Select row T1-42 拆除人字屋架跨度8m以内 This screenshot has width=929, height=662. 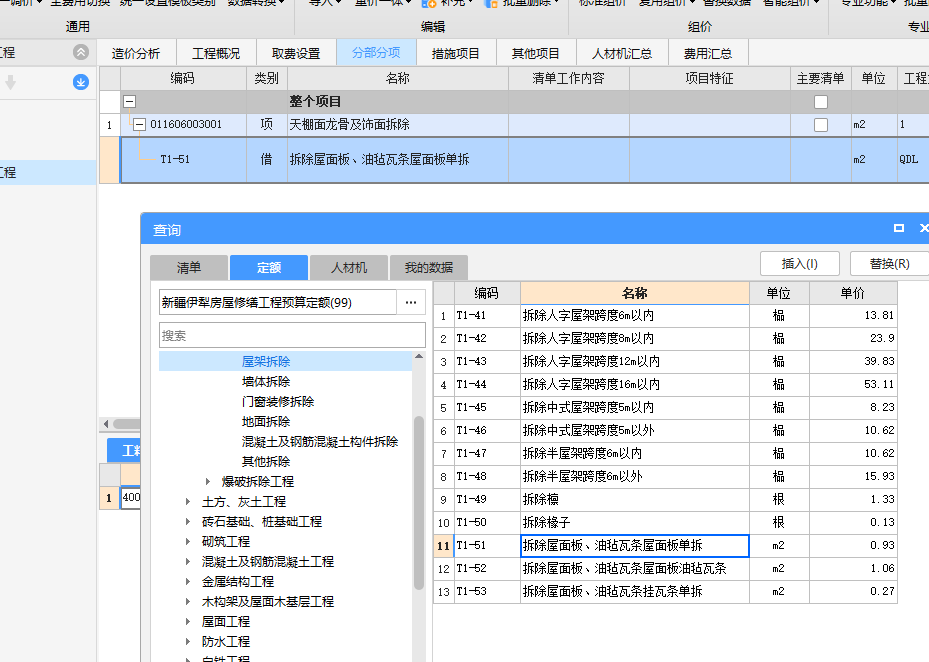pyautogui.click(x=665, y=338)
